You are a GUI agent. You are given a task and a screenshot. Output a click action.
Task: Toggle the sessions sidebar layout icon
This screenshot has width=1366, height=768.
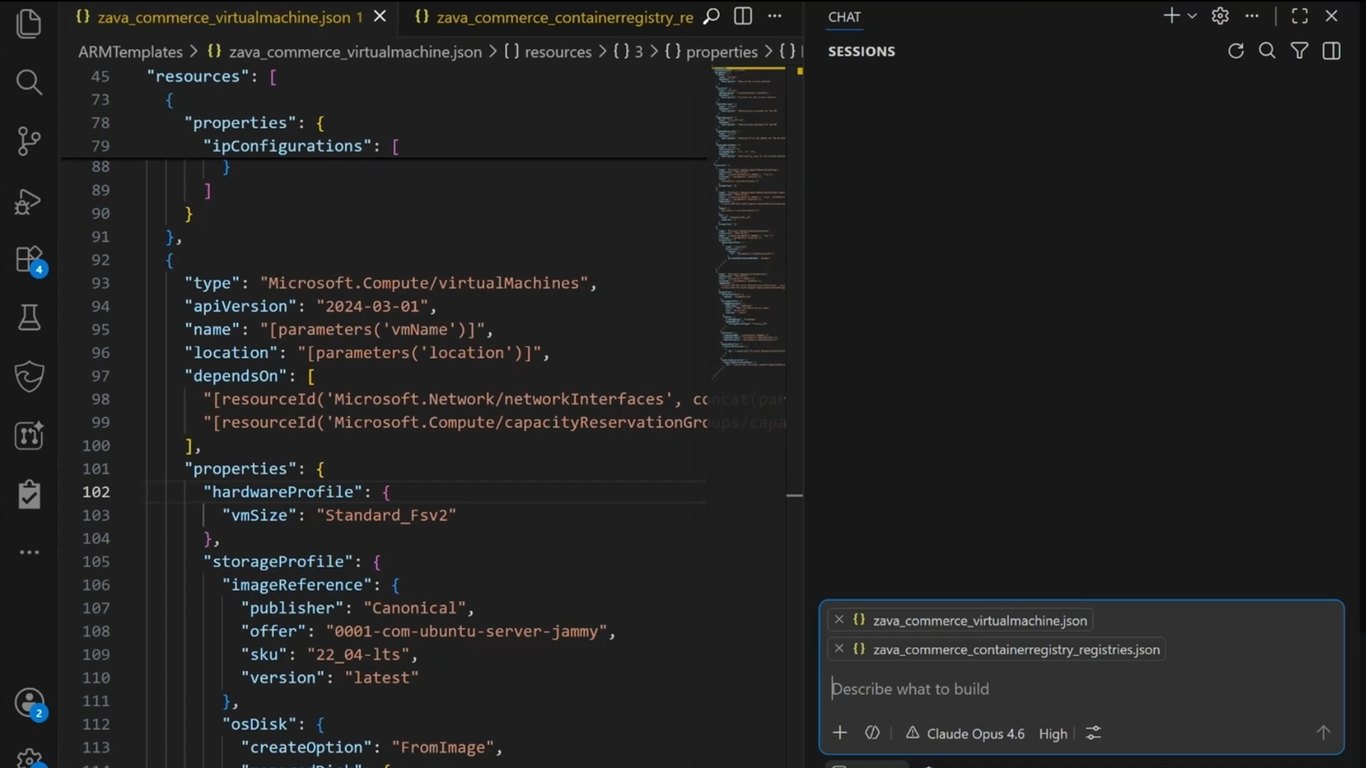(x=1331, y=51)
